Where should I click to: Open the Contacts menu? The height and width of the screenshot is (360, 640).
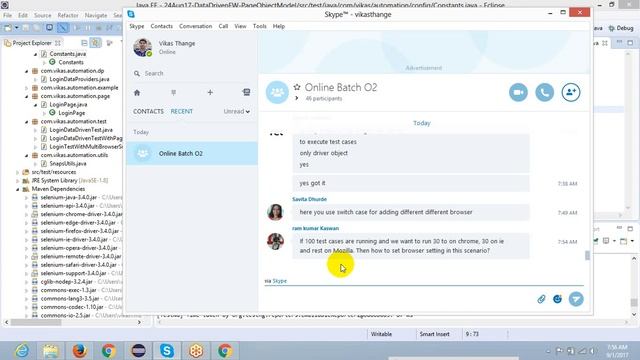coord(162,26)
